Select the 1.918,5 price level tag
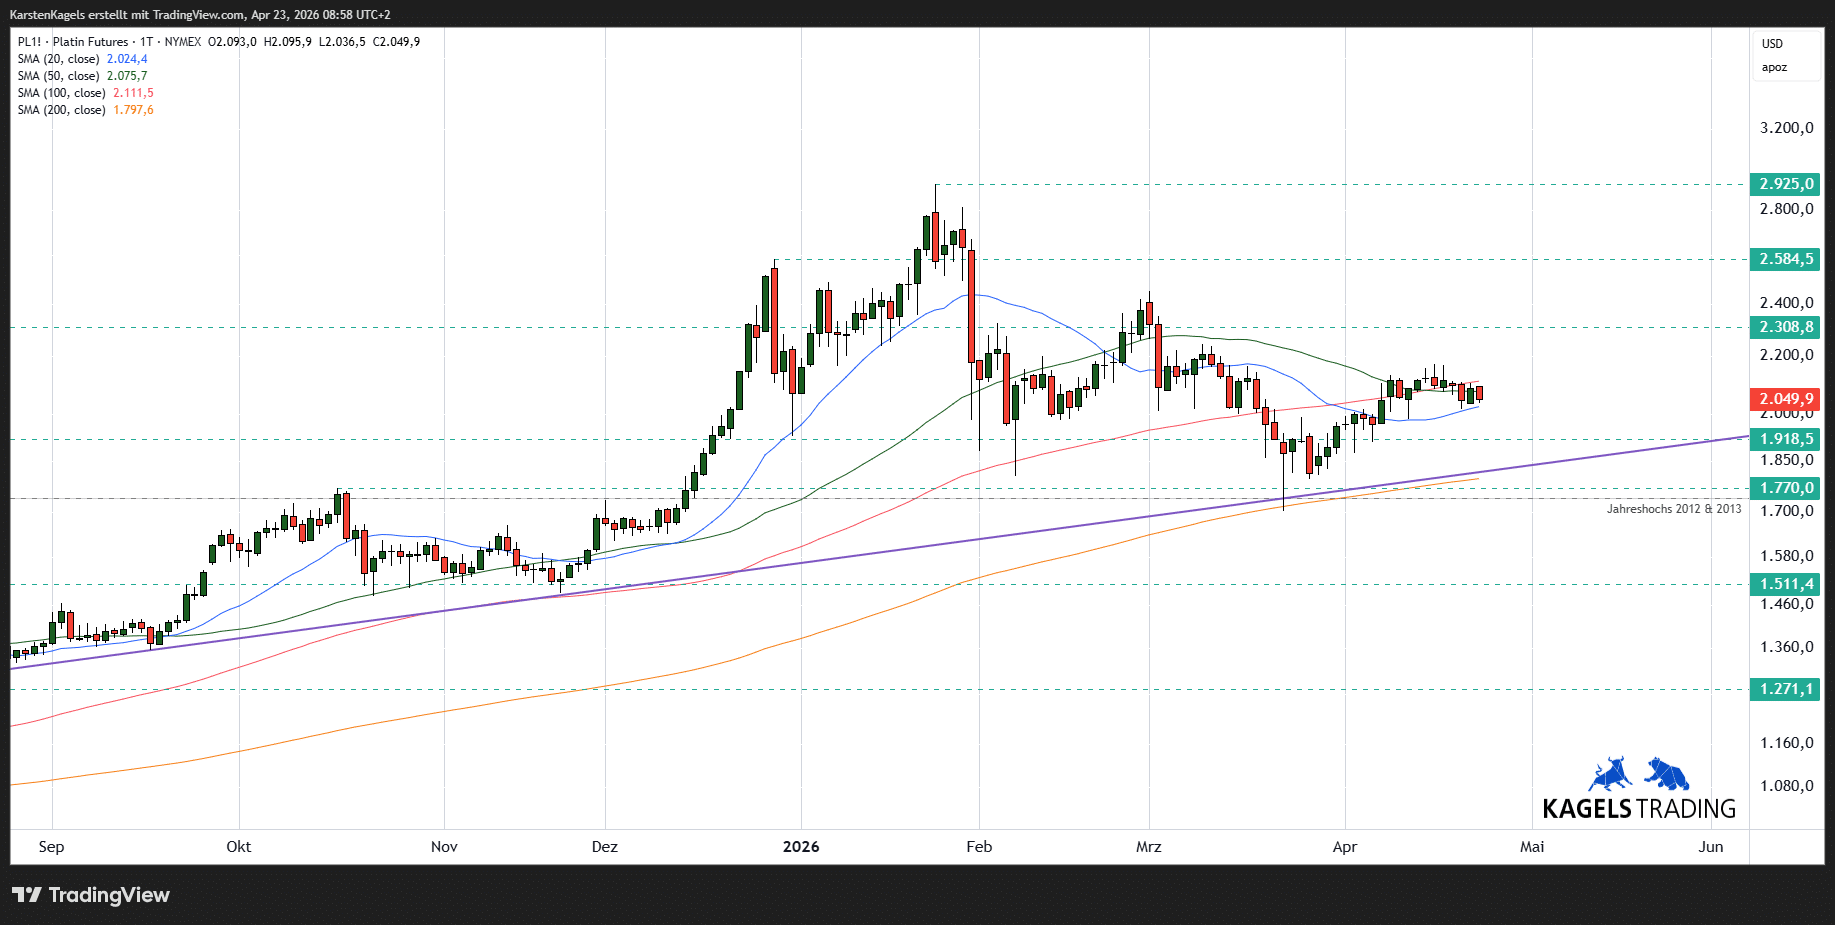Image resolution: width=1835 pixels, height=925 pixels. tap(1785, 439)
